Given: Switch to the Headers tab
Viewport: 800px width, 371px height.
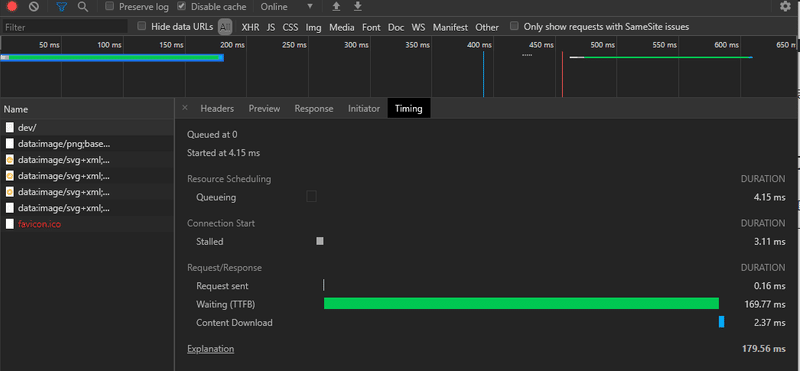Looking at the screenshot, I should [x=217, y=108].
